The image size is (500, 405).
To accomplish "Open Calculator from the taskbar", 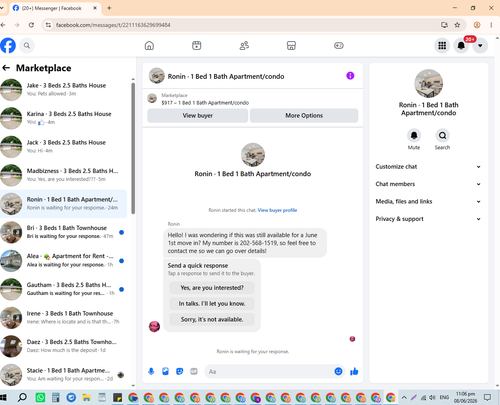I will 56,397.
